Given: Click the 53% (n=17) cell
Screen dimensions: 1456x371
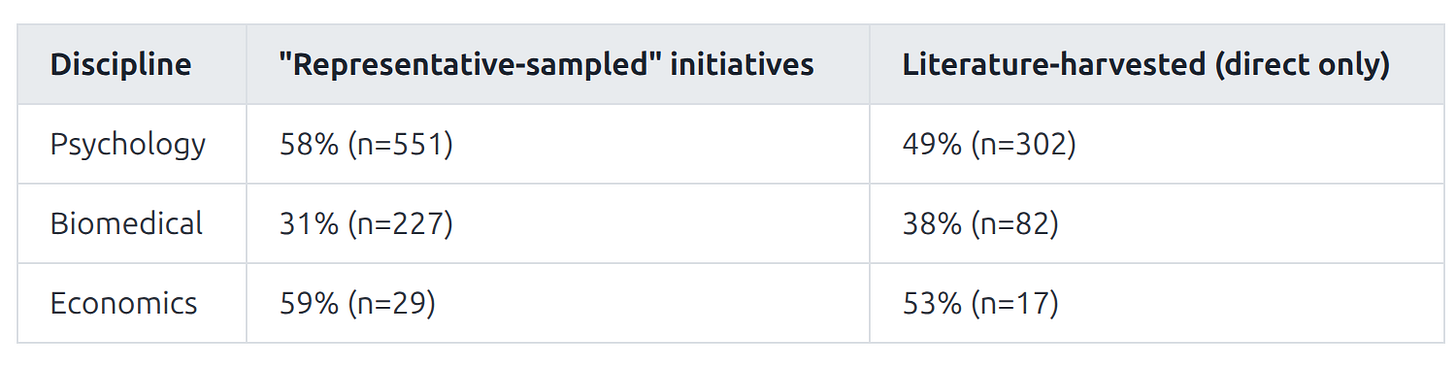Looking at the screenshot, I should coord(980,303).
